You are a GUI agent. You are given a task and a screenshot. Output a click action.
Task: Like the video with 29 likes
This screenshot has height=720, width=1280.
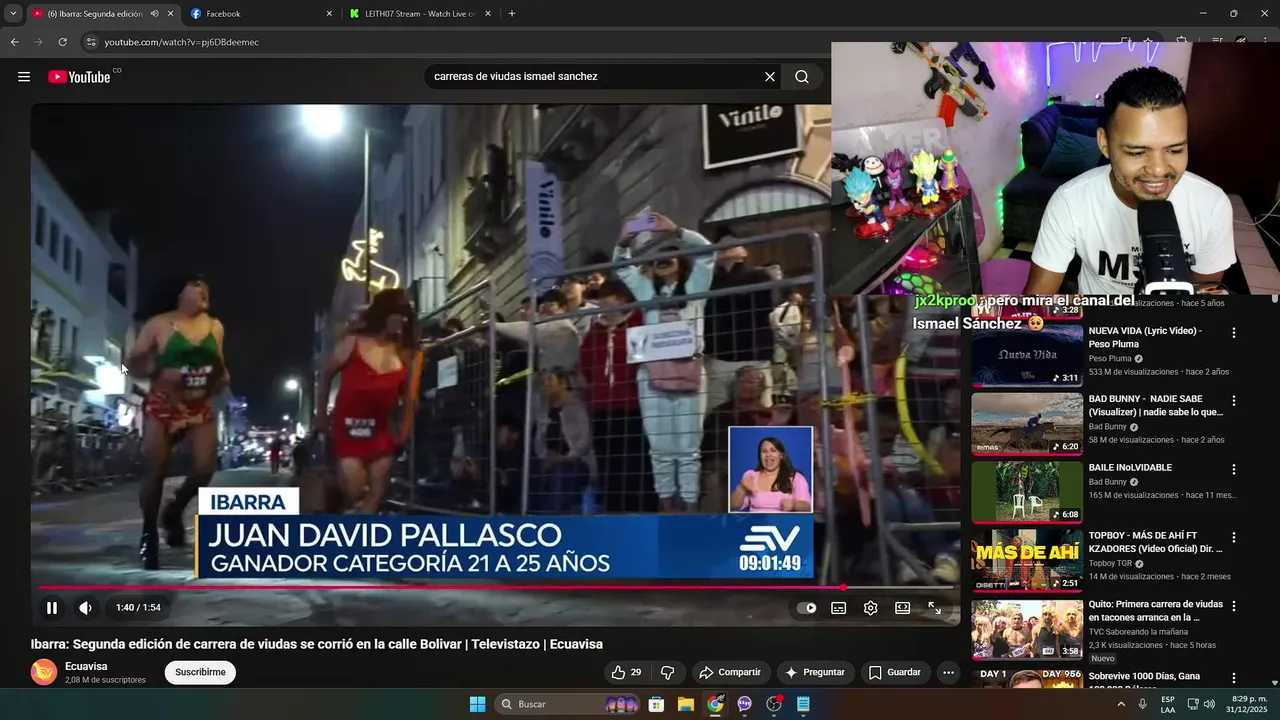(627, 673)
